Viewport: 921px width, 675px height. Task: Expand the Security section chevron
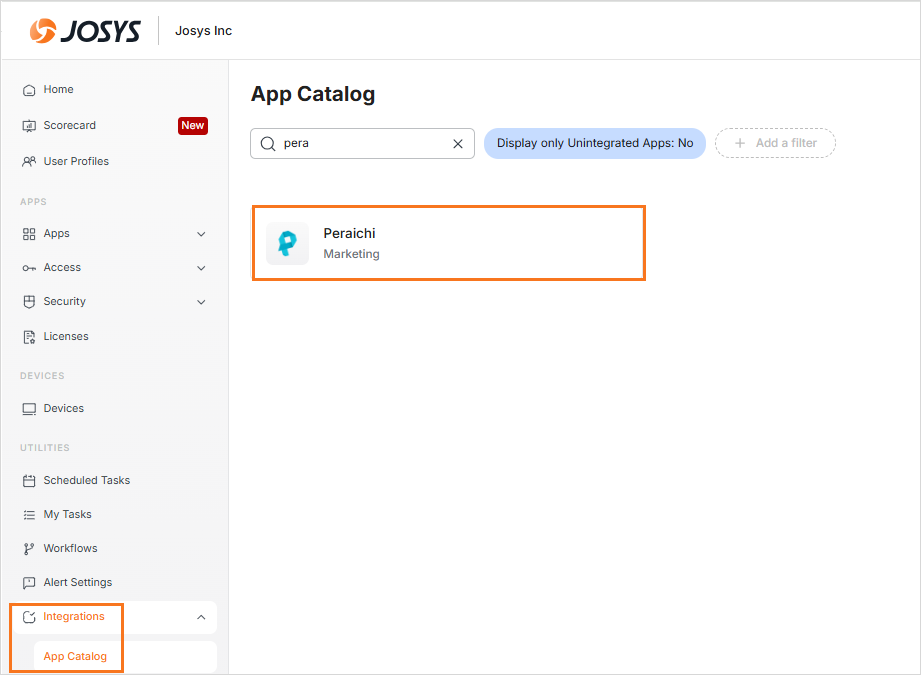(x=201, y=302)
